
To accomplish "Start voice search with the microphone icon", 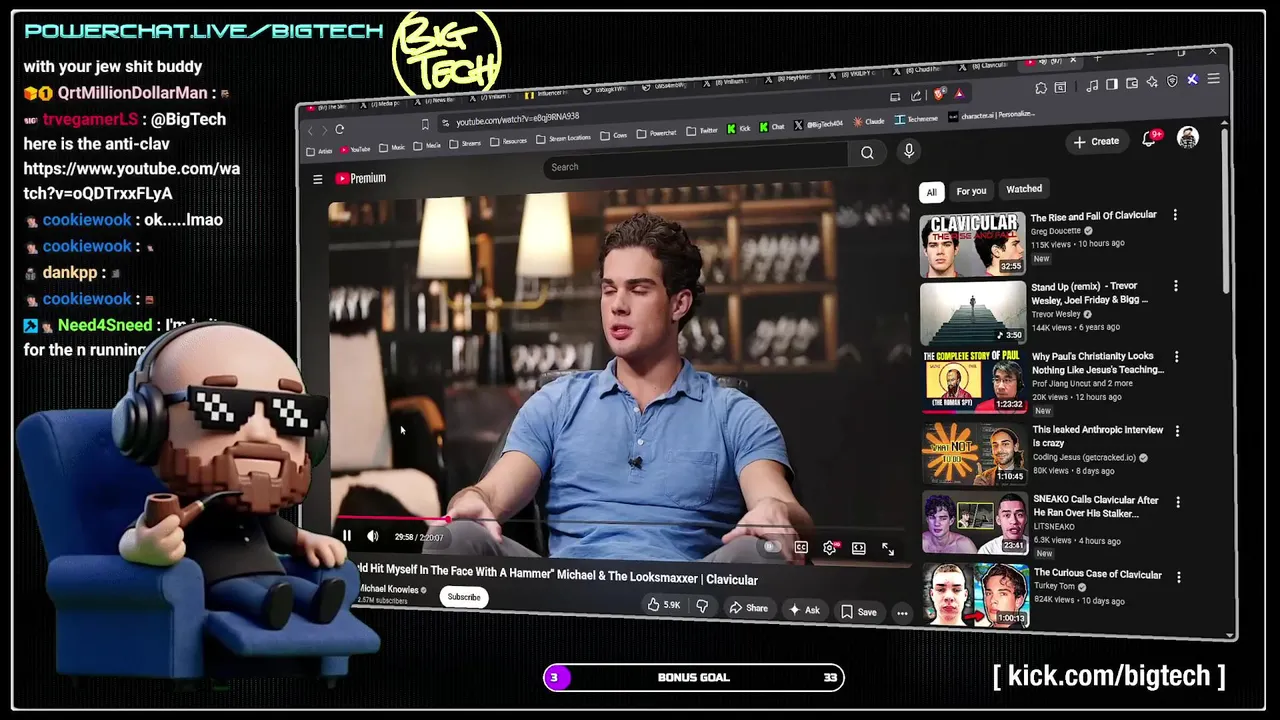I will click(x=908, y=150).
